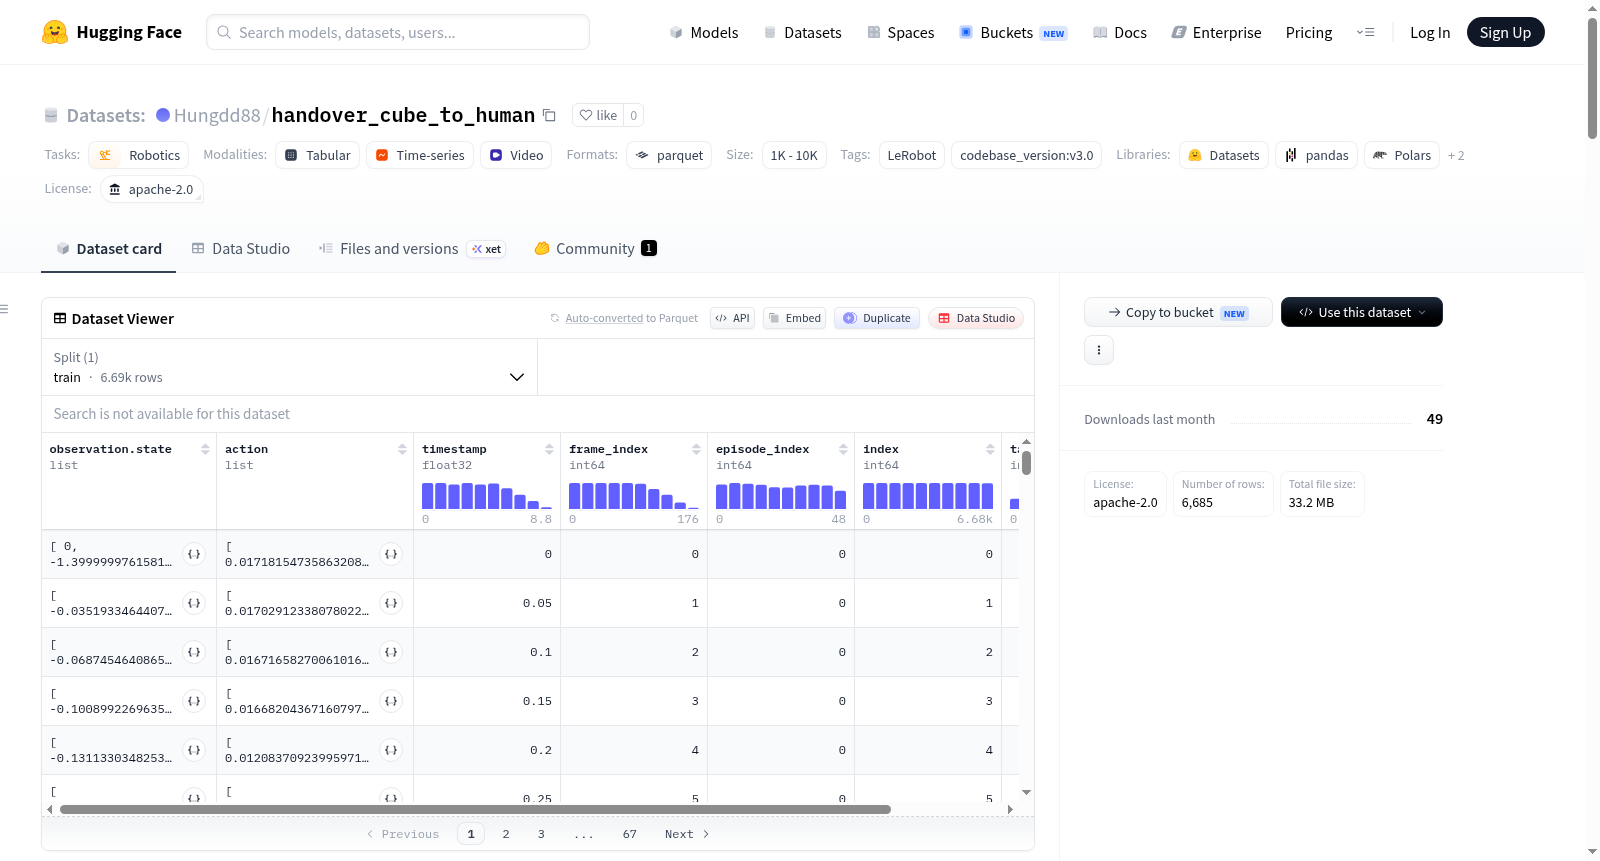This screenshot has width=1600, height=861.
Task: Switch to the Data Studio tab
Action: (x=241, y=249)
